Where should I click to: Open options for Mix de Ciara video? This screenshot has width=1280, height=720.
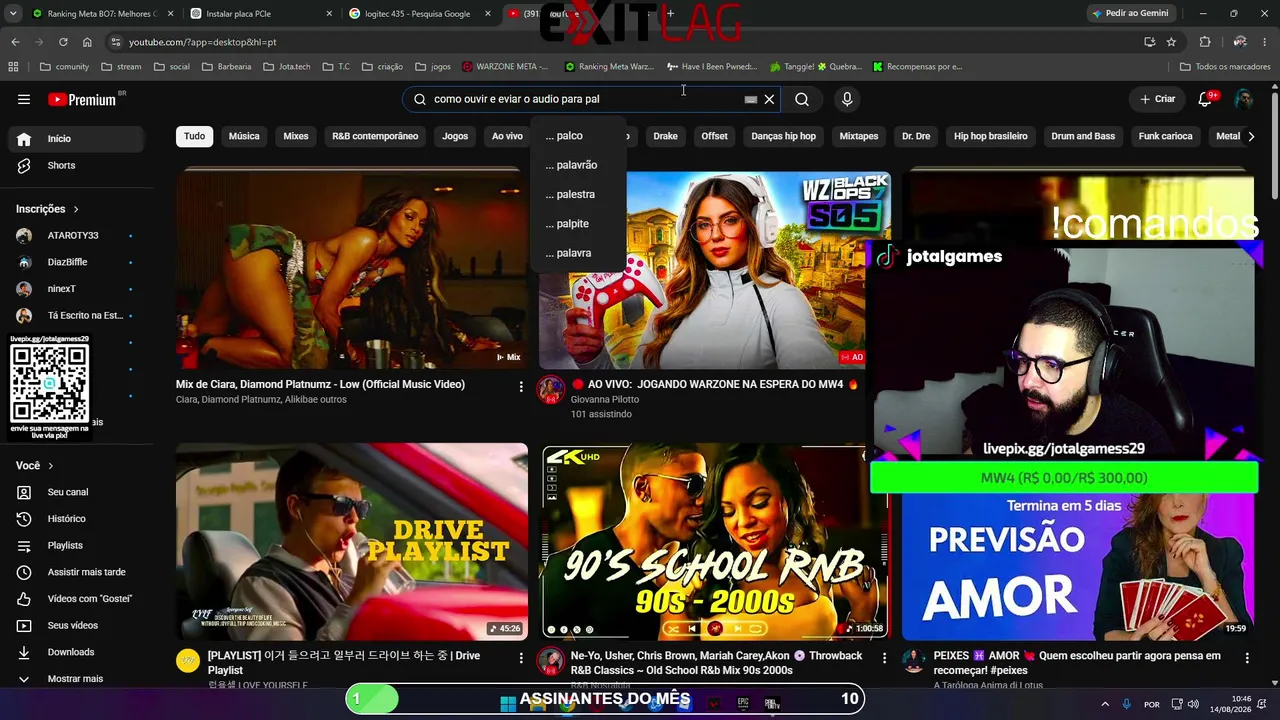click(x=521, y=386)
